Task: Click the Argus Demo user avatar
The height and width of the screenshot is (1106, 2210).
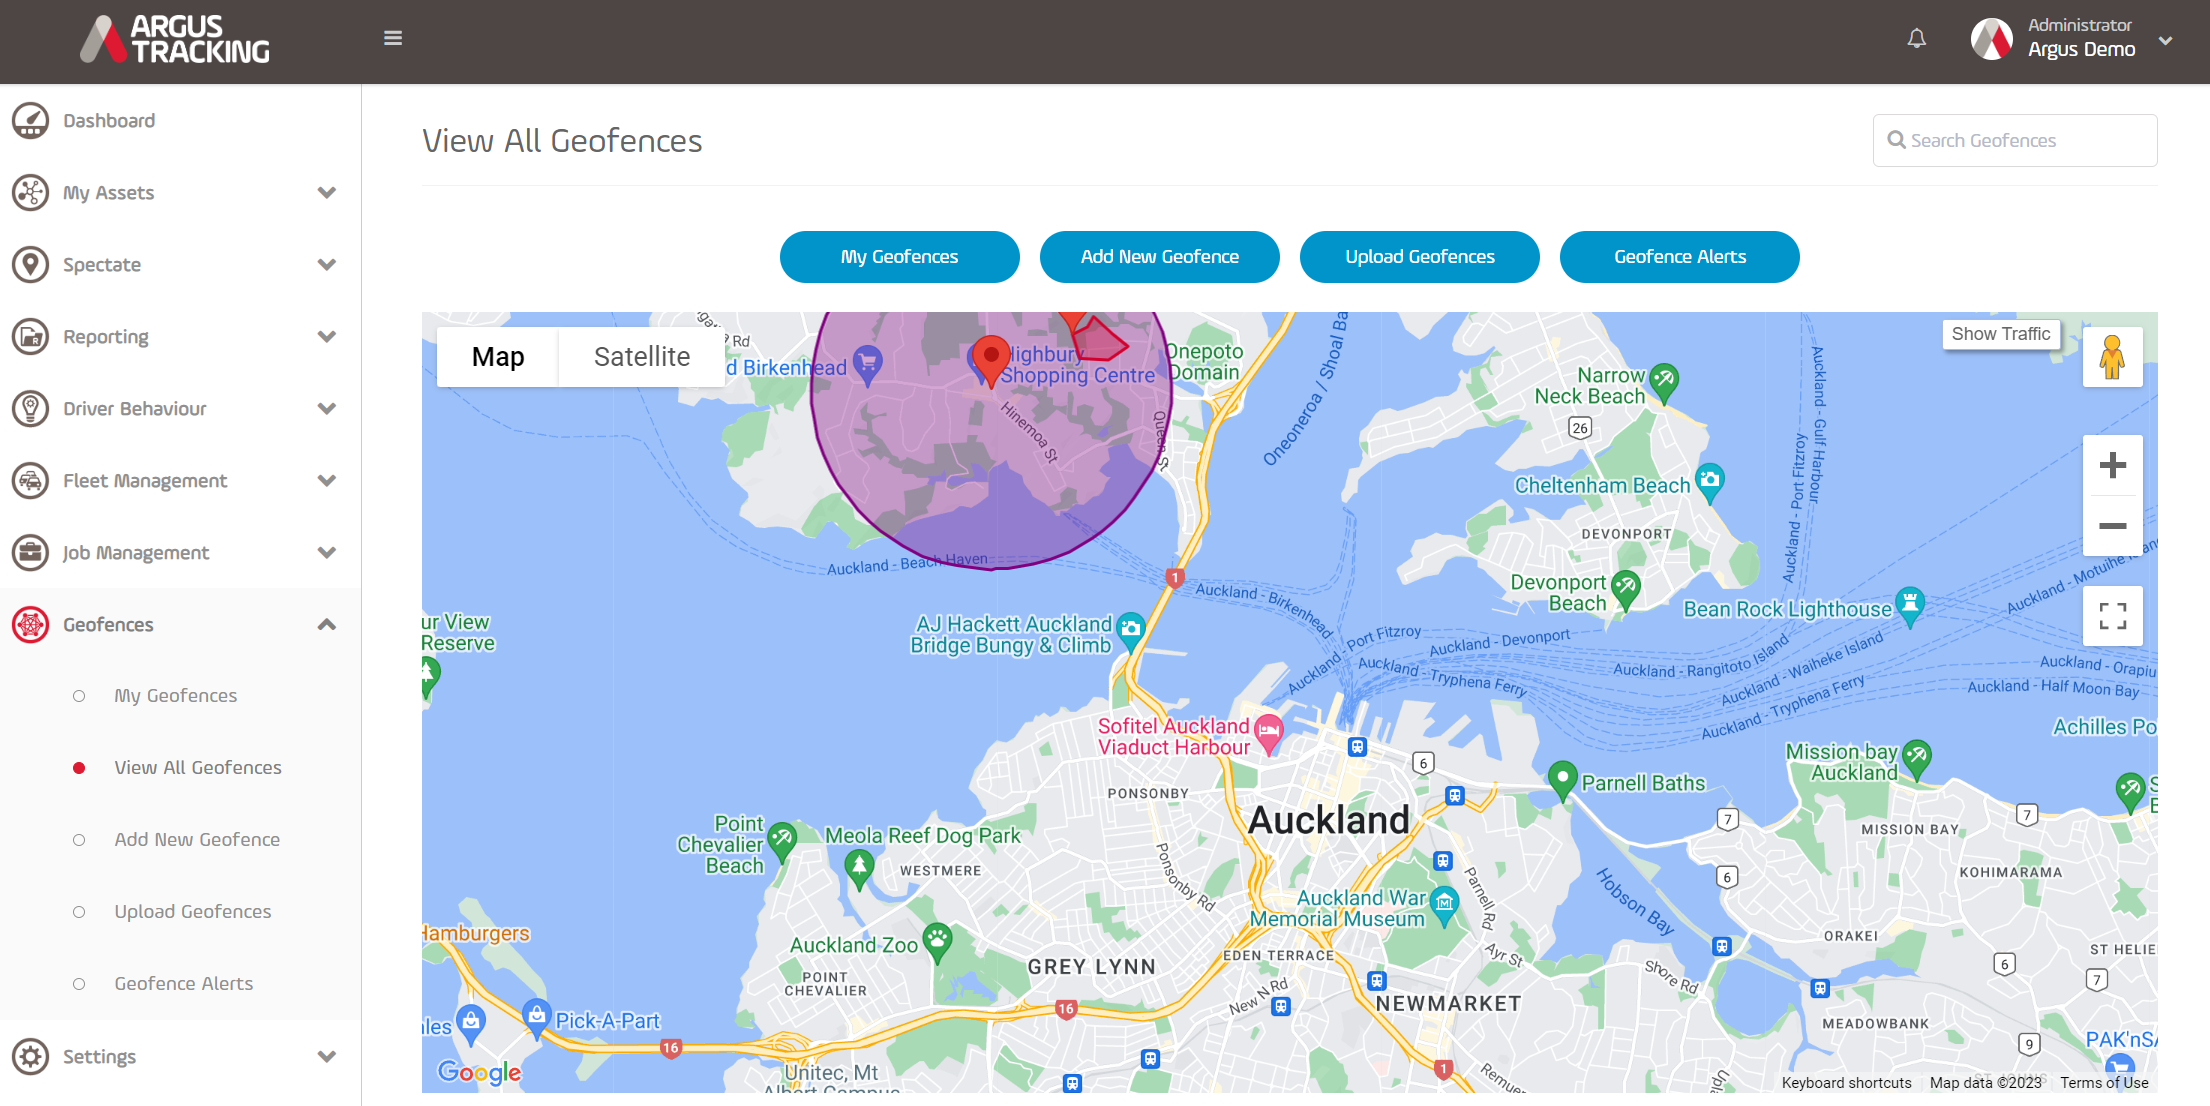Action: [x=1991, y=39]
